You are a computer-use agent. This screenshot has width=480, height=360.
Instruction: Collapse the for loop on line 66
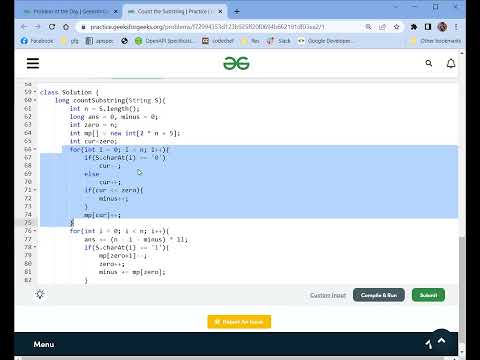click(x=35, y=149)
